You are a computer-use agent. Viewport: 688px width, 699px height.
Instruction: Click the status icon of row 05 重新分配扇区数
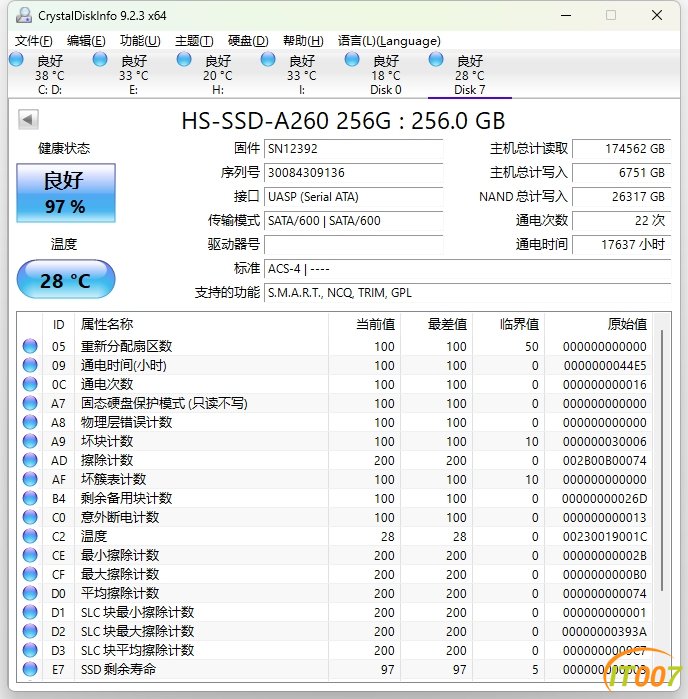(30, 346)
